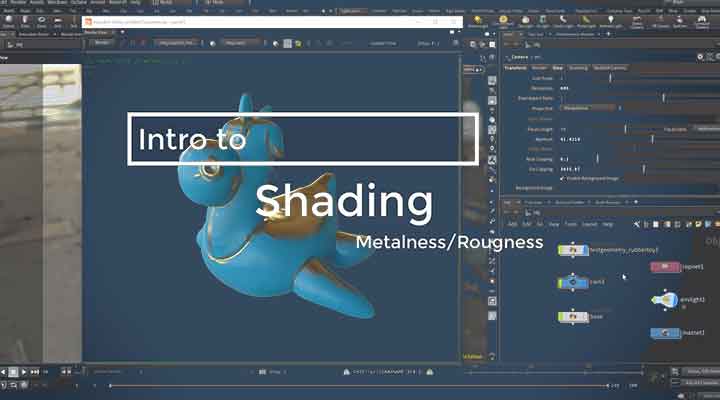The width and height of the screenshot is (720, 400).
Task: Select the cam1 camera node
Action: coord(573,282)
